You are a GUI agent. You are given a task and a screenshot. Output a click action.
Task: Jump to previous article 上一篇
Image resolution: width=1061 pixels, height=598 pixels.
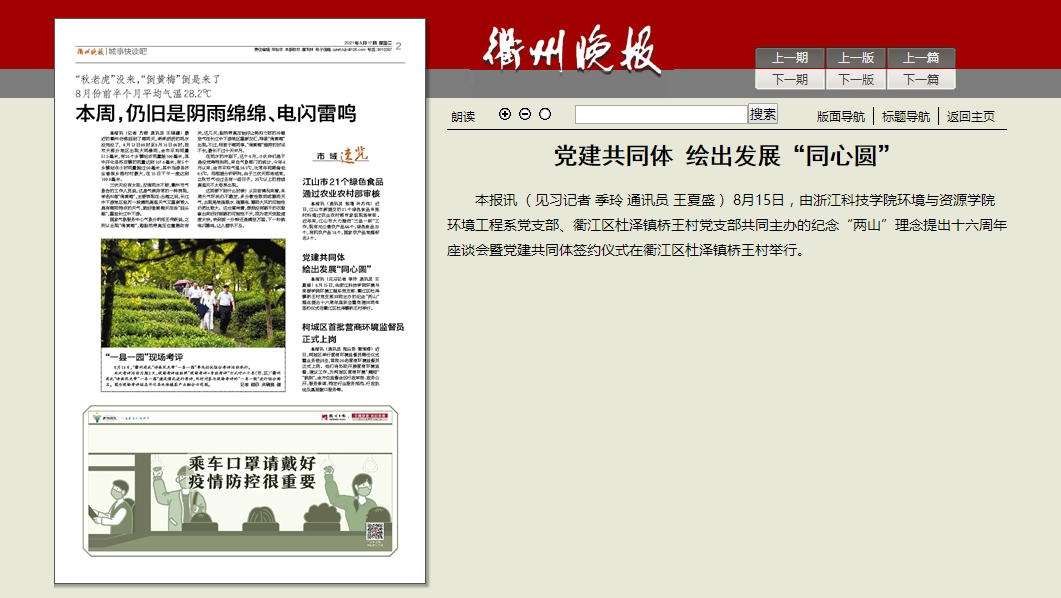(921, 58)
